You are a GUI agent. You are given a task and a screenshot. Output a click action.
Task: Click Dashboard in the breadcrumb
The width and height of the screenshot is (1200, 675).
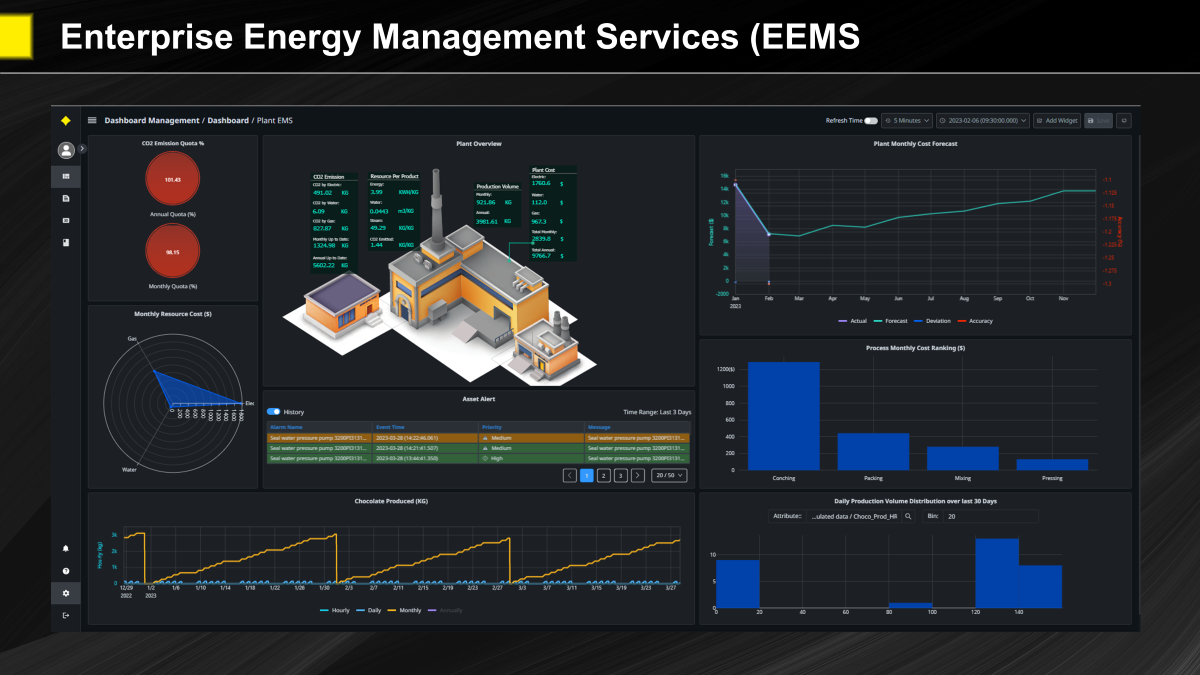coord(228,120)
